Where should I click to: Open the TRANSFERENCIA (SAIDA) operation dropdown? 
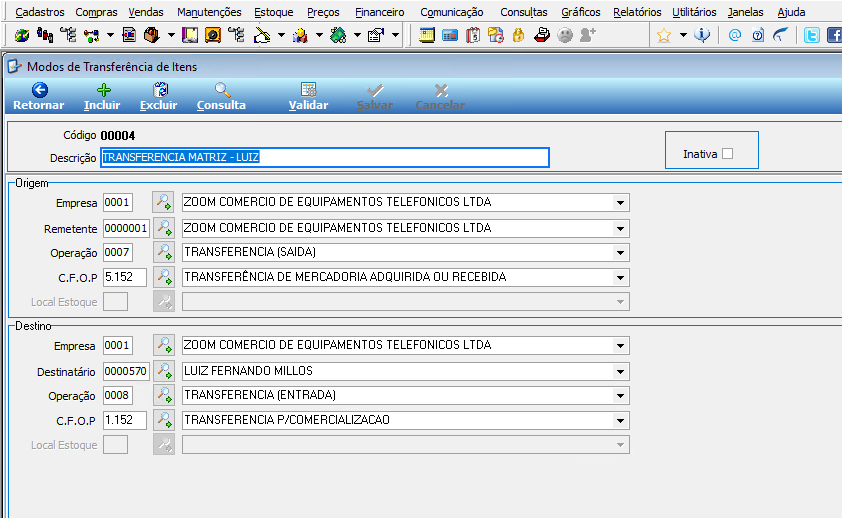pos(620,253)
